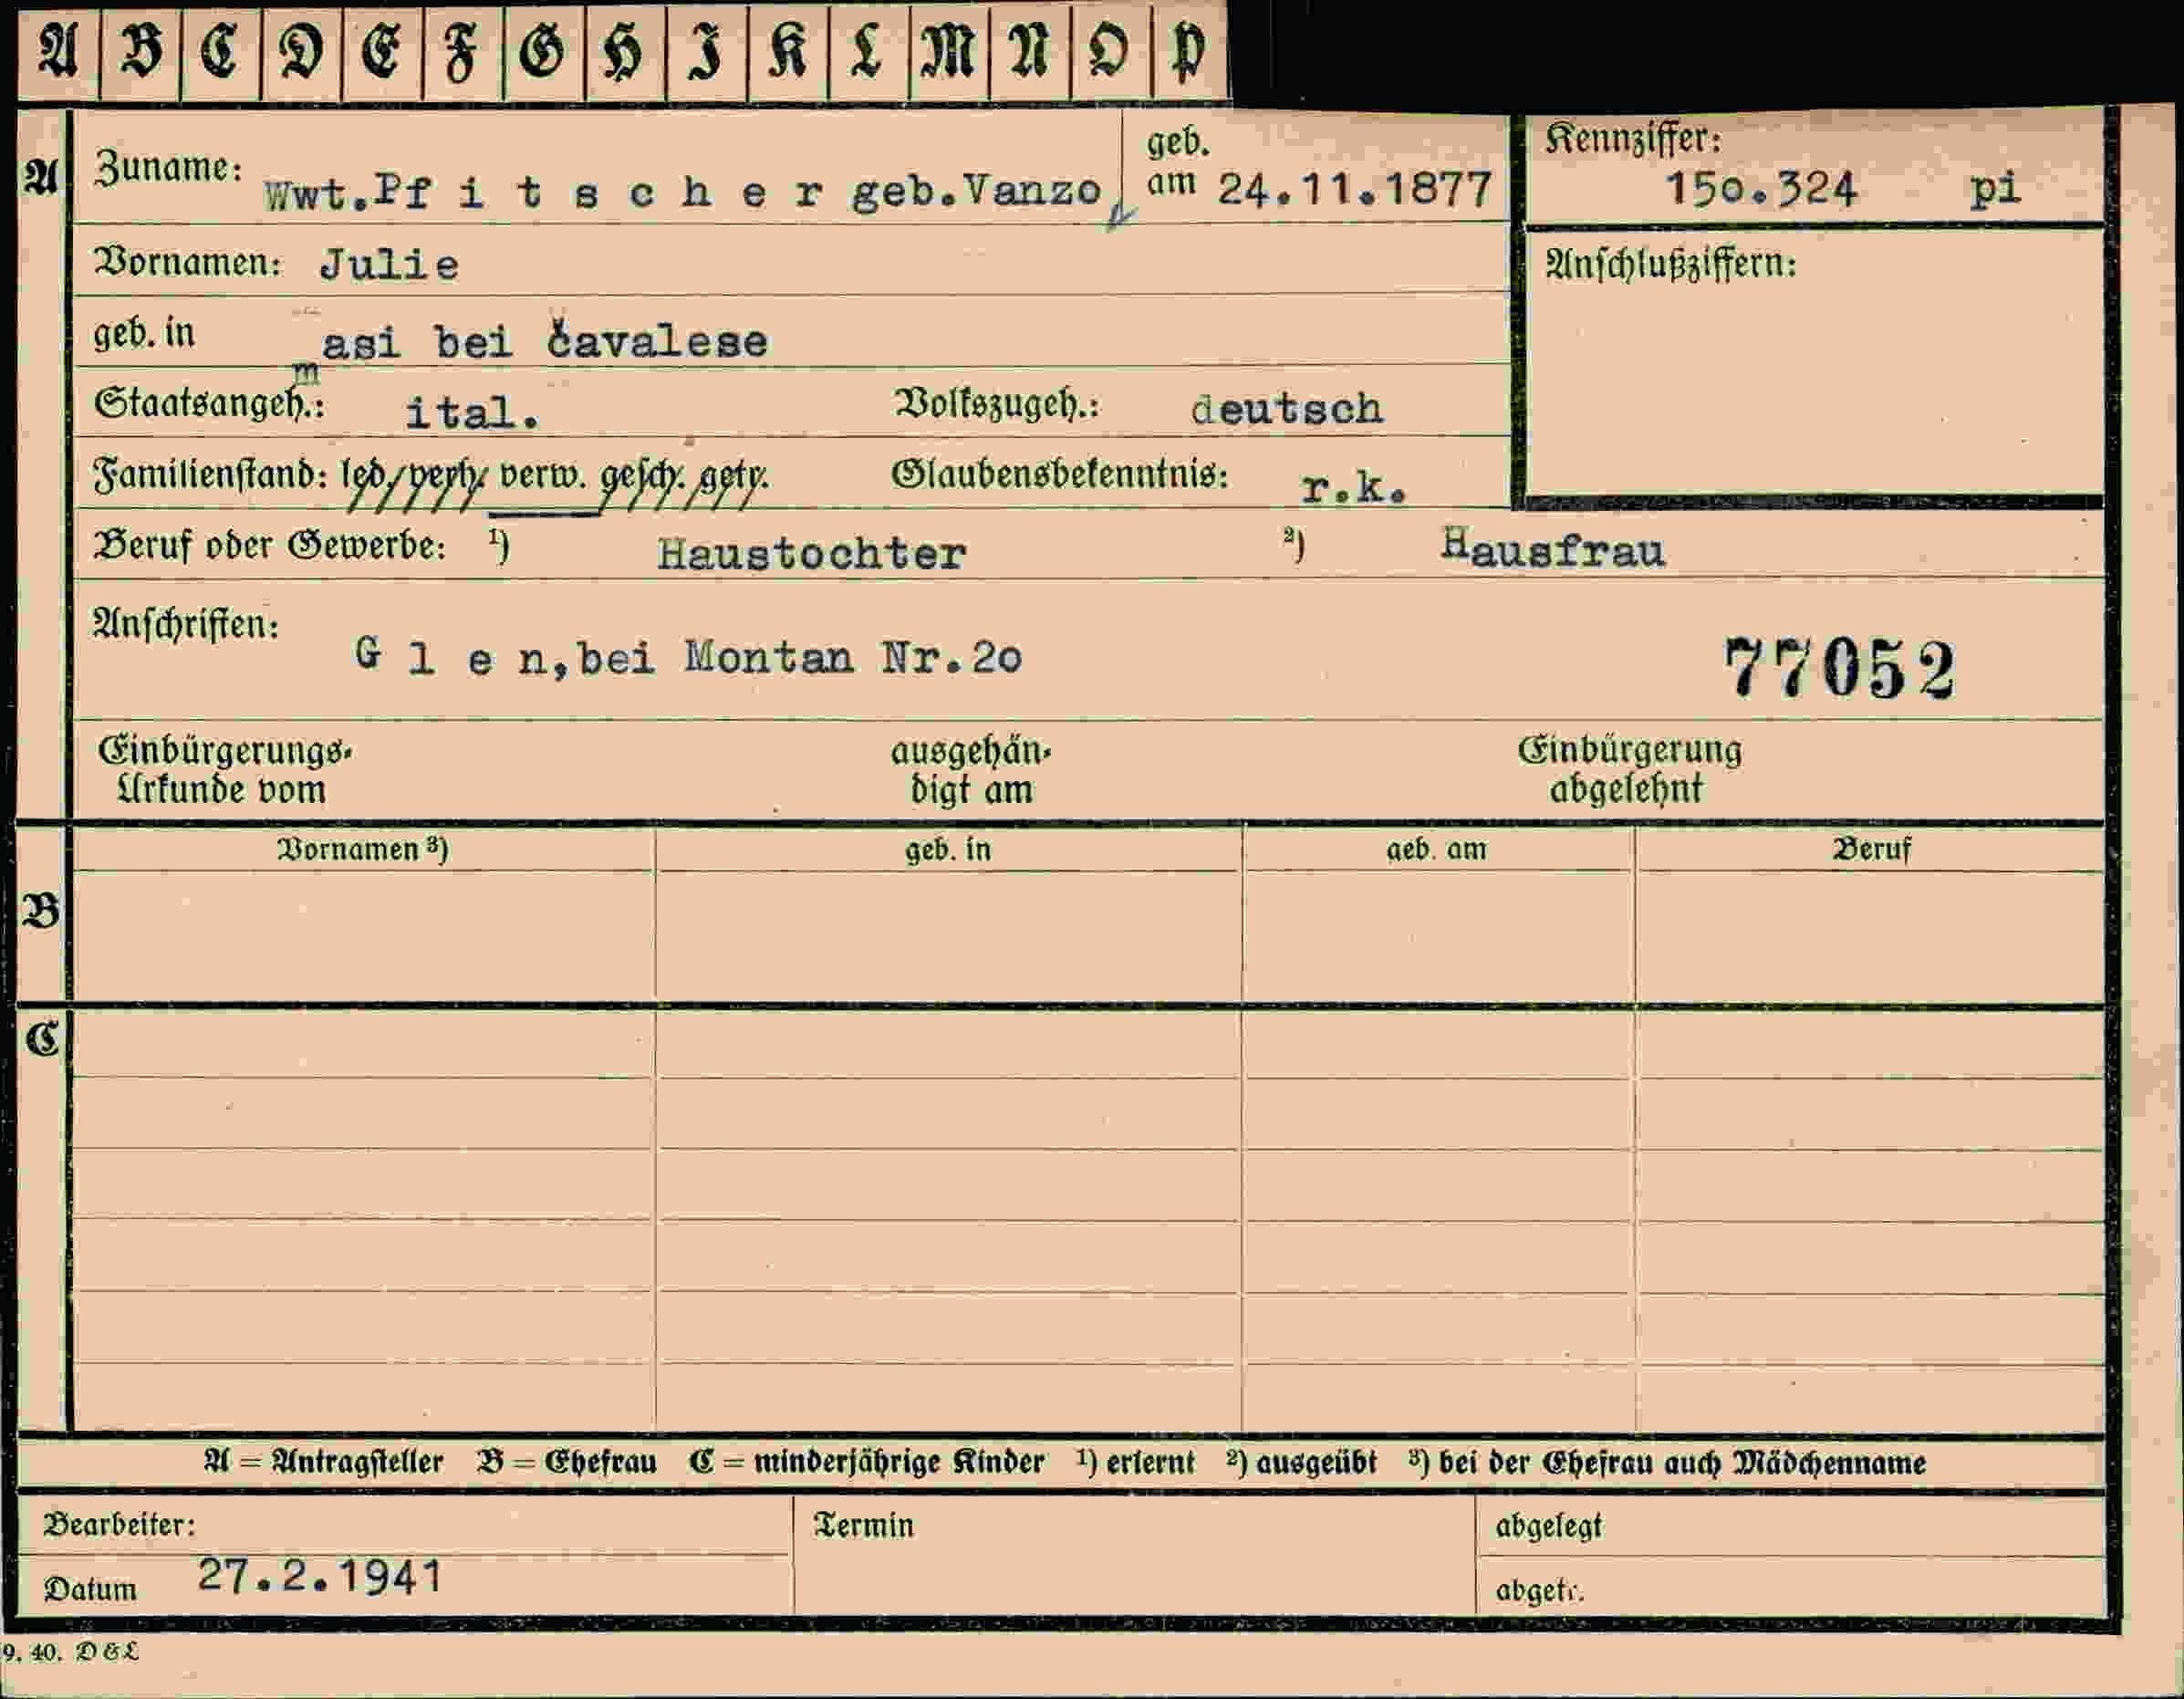Click the ethnicity value 'deutsch'
Viewport: 2184px width, 1699px height.
[1287, 408]
